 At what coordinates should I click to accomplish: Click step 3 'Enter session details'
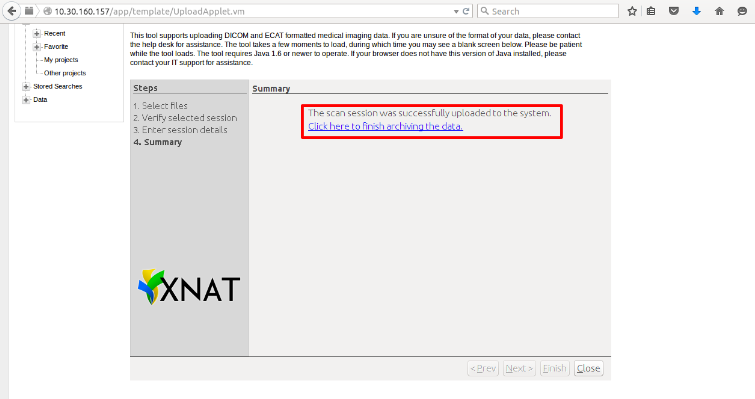coord(181,130)
